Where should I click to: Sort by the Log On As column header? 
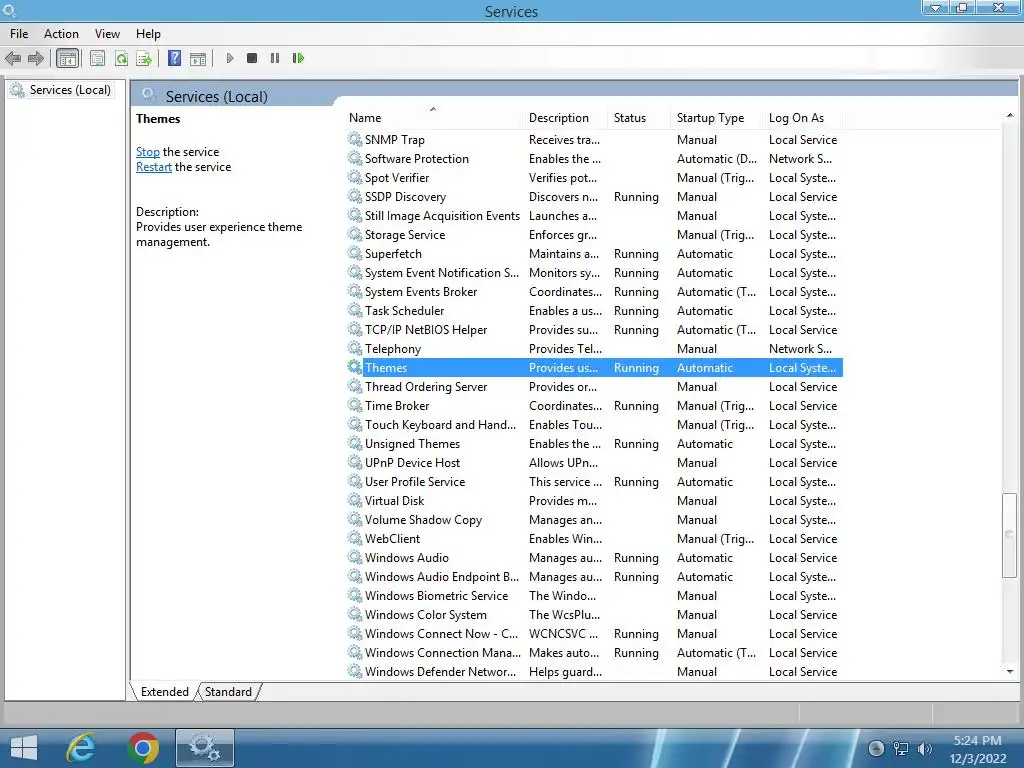coord(803,118)
